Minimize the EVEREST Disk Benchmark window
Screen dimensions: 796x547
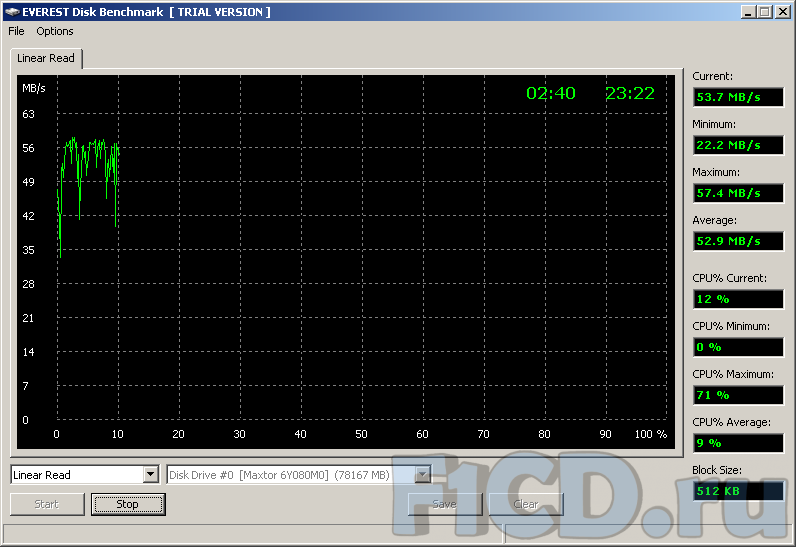coord(747,12)
